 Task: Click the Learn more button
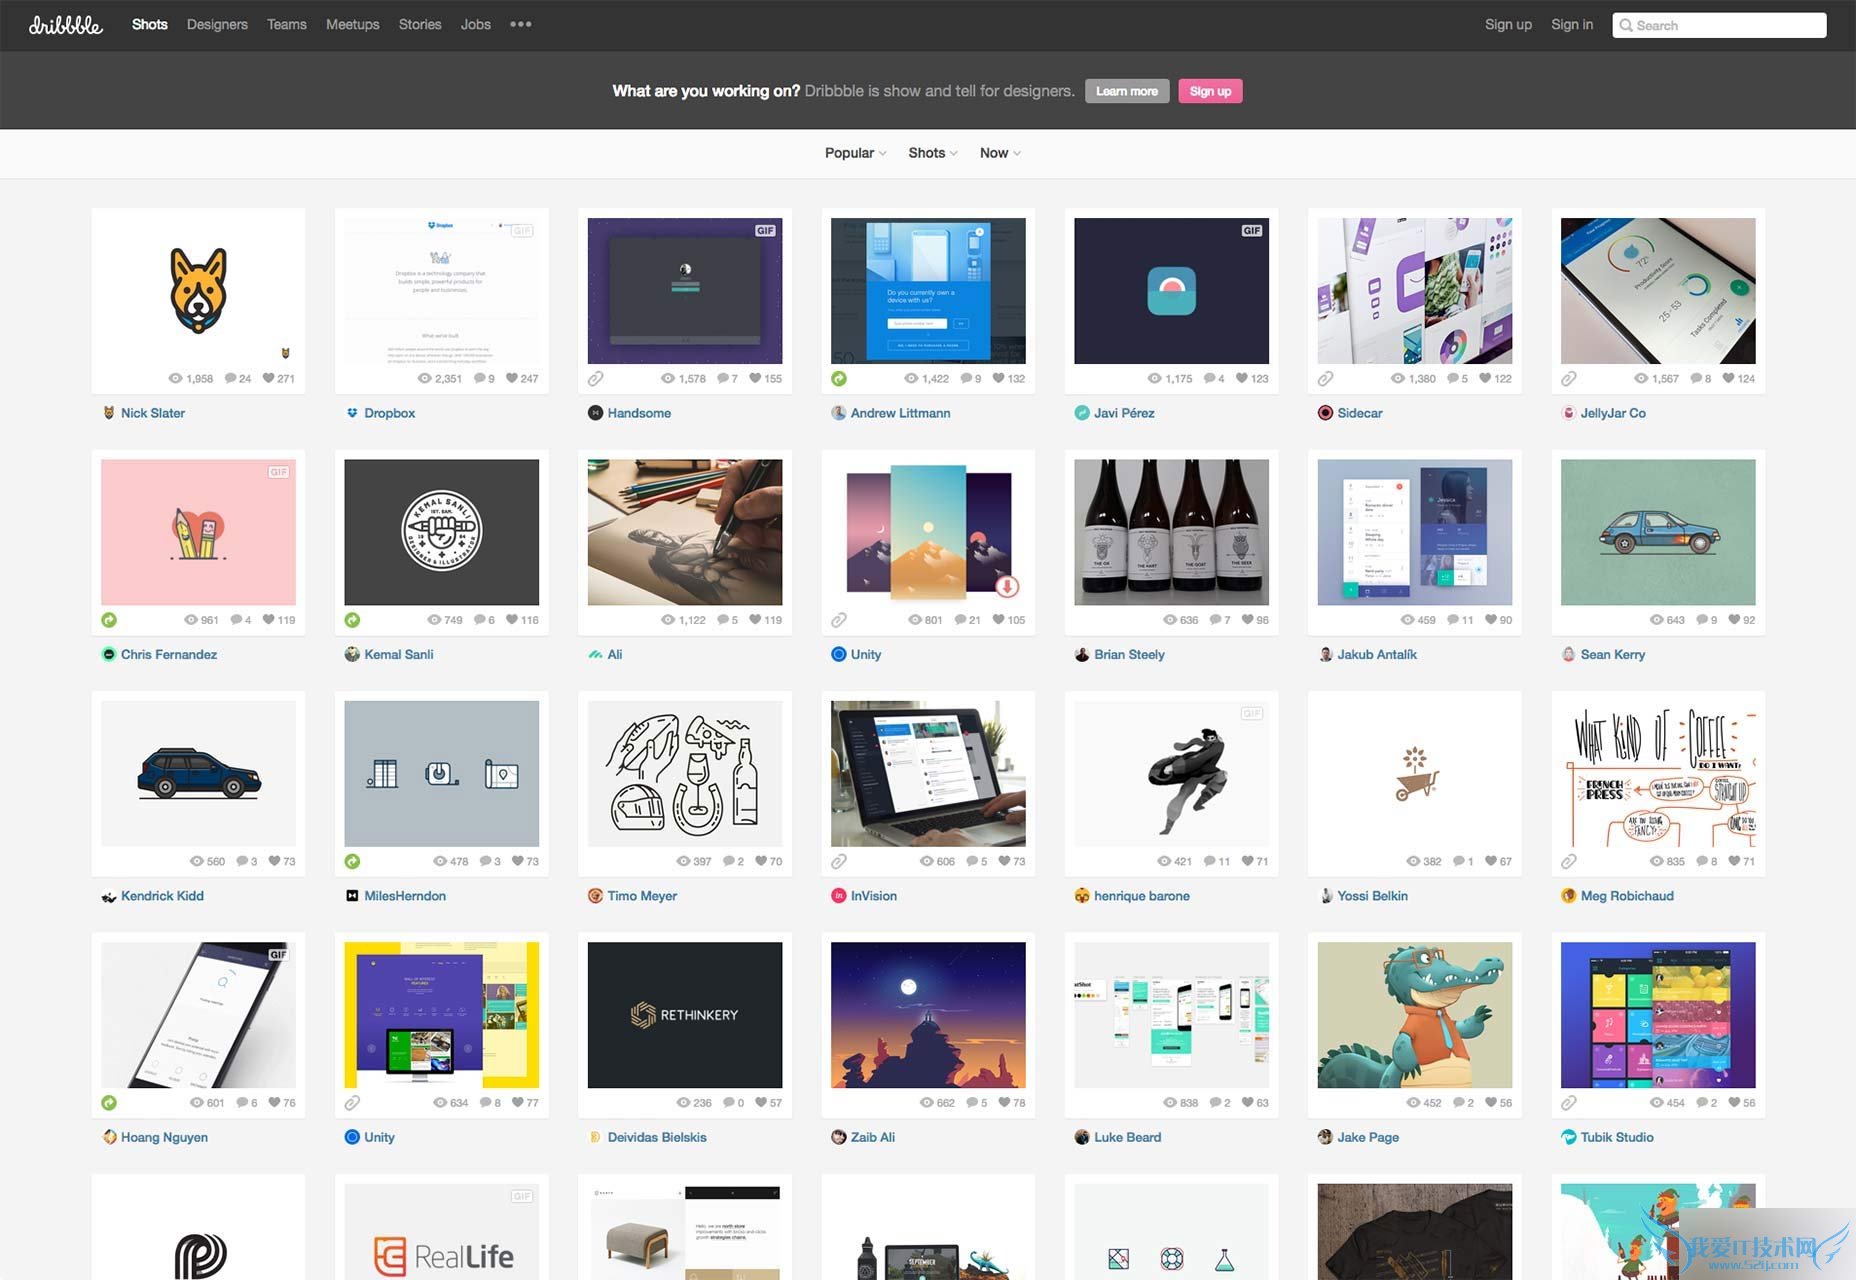click(x=1127, y=91)
